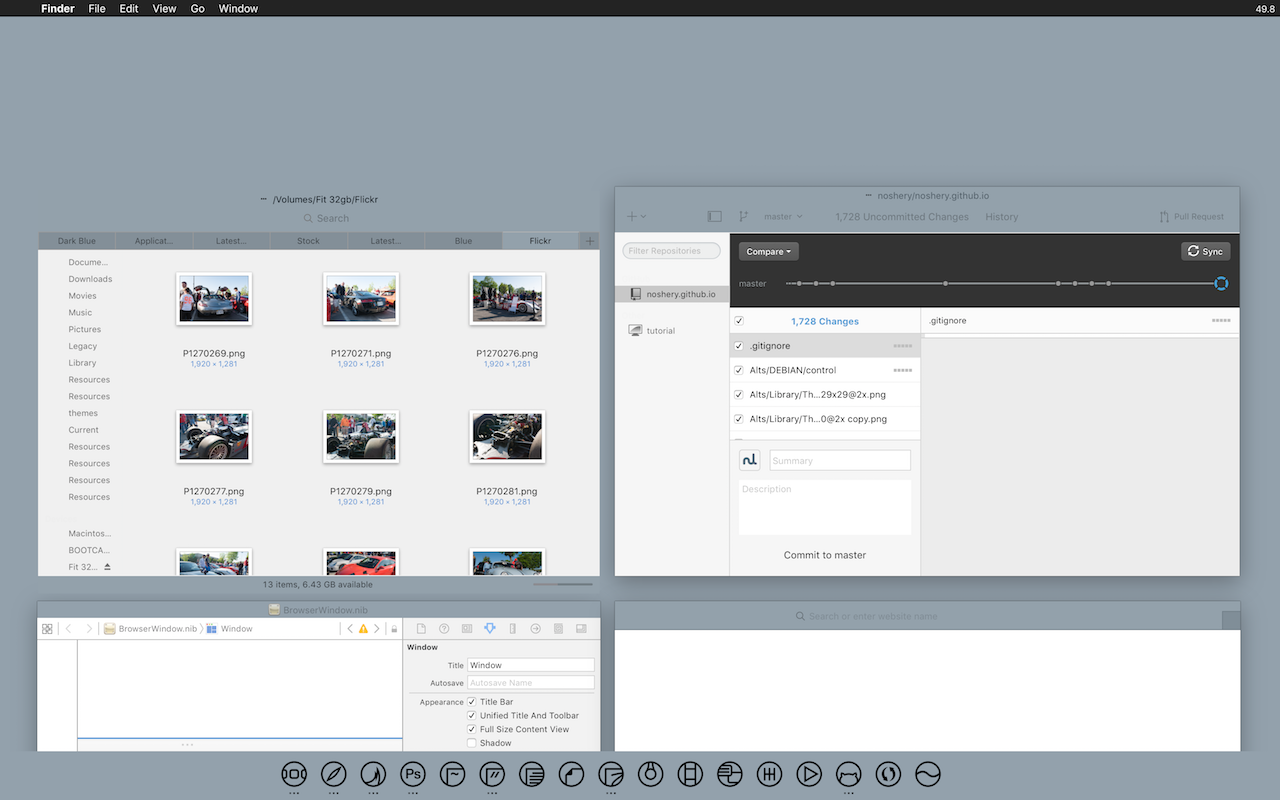Toggle the 1,728 Changes select-all checkbox
1280x800 pixels.
click(x=739, y=321)
